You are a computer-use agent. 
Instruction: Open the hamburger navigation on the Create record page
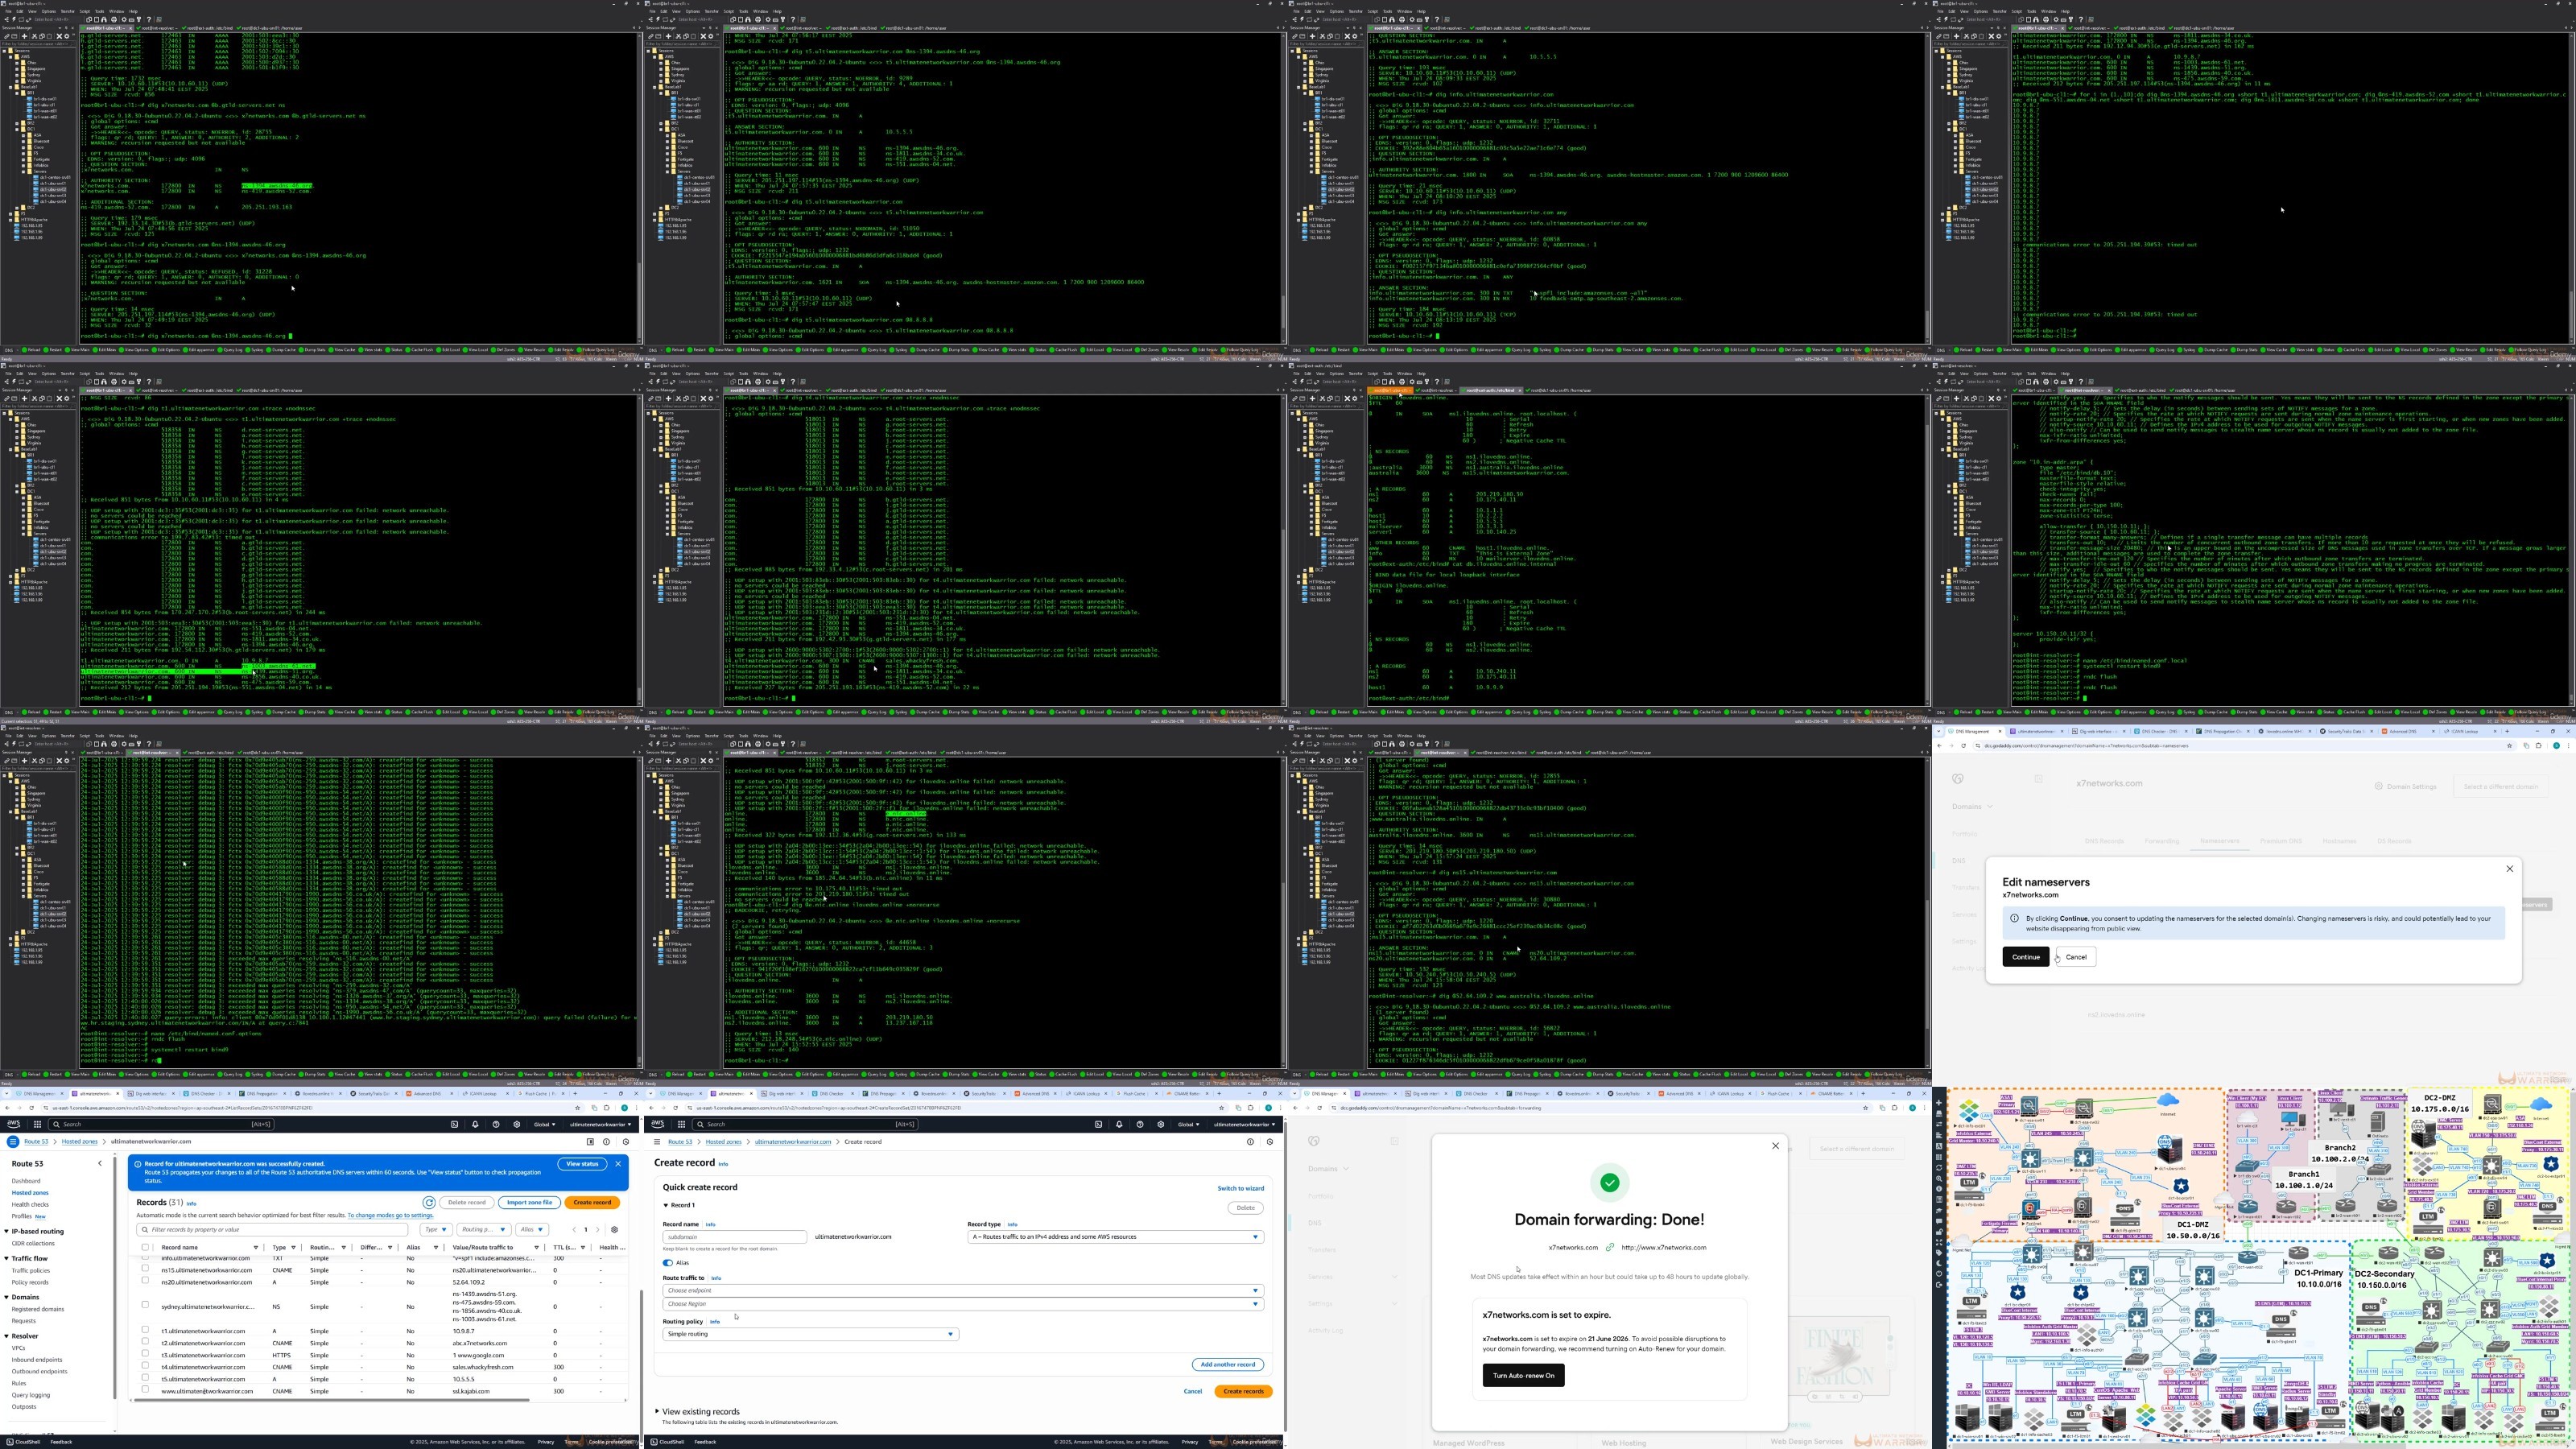pos(657,1141)
